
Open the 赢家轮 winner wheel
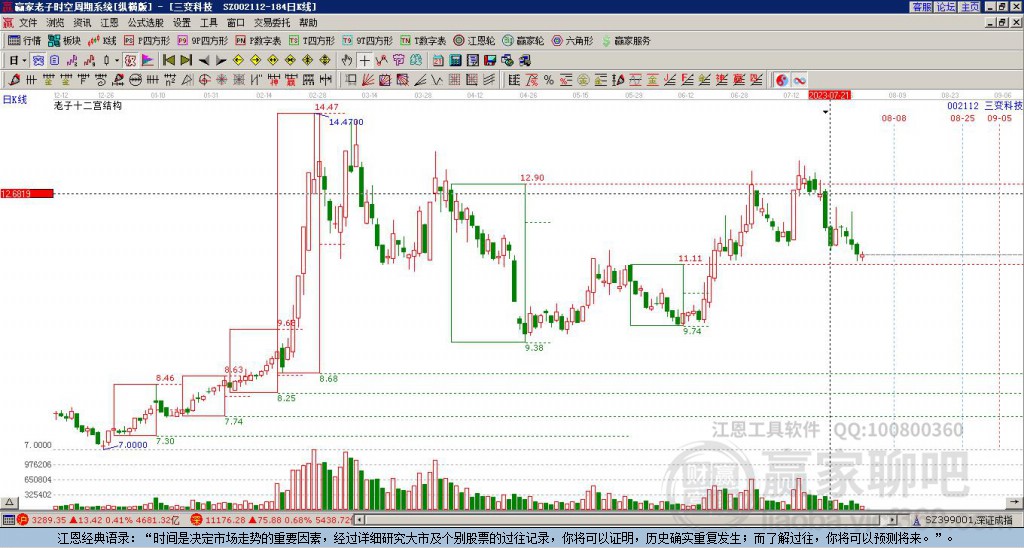(x=523, y=40)
